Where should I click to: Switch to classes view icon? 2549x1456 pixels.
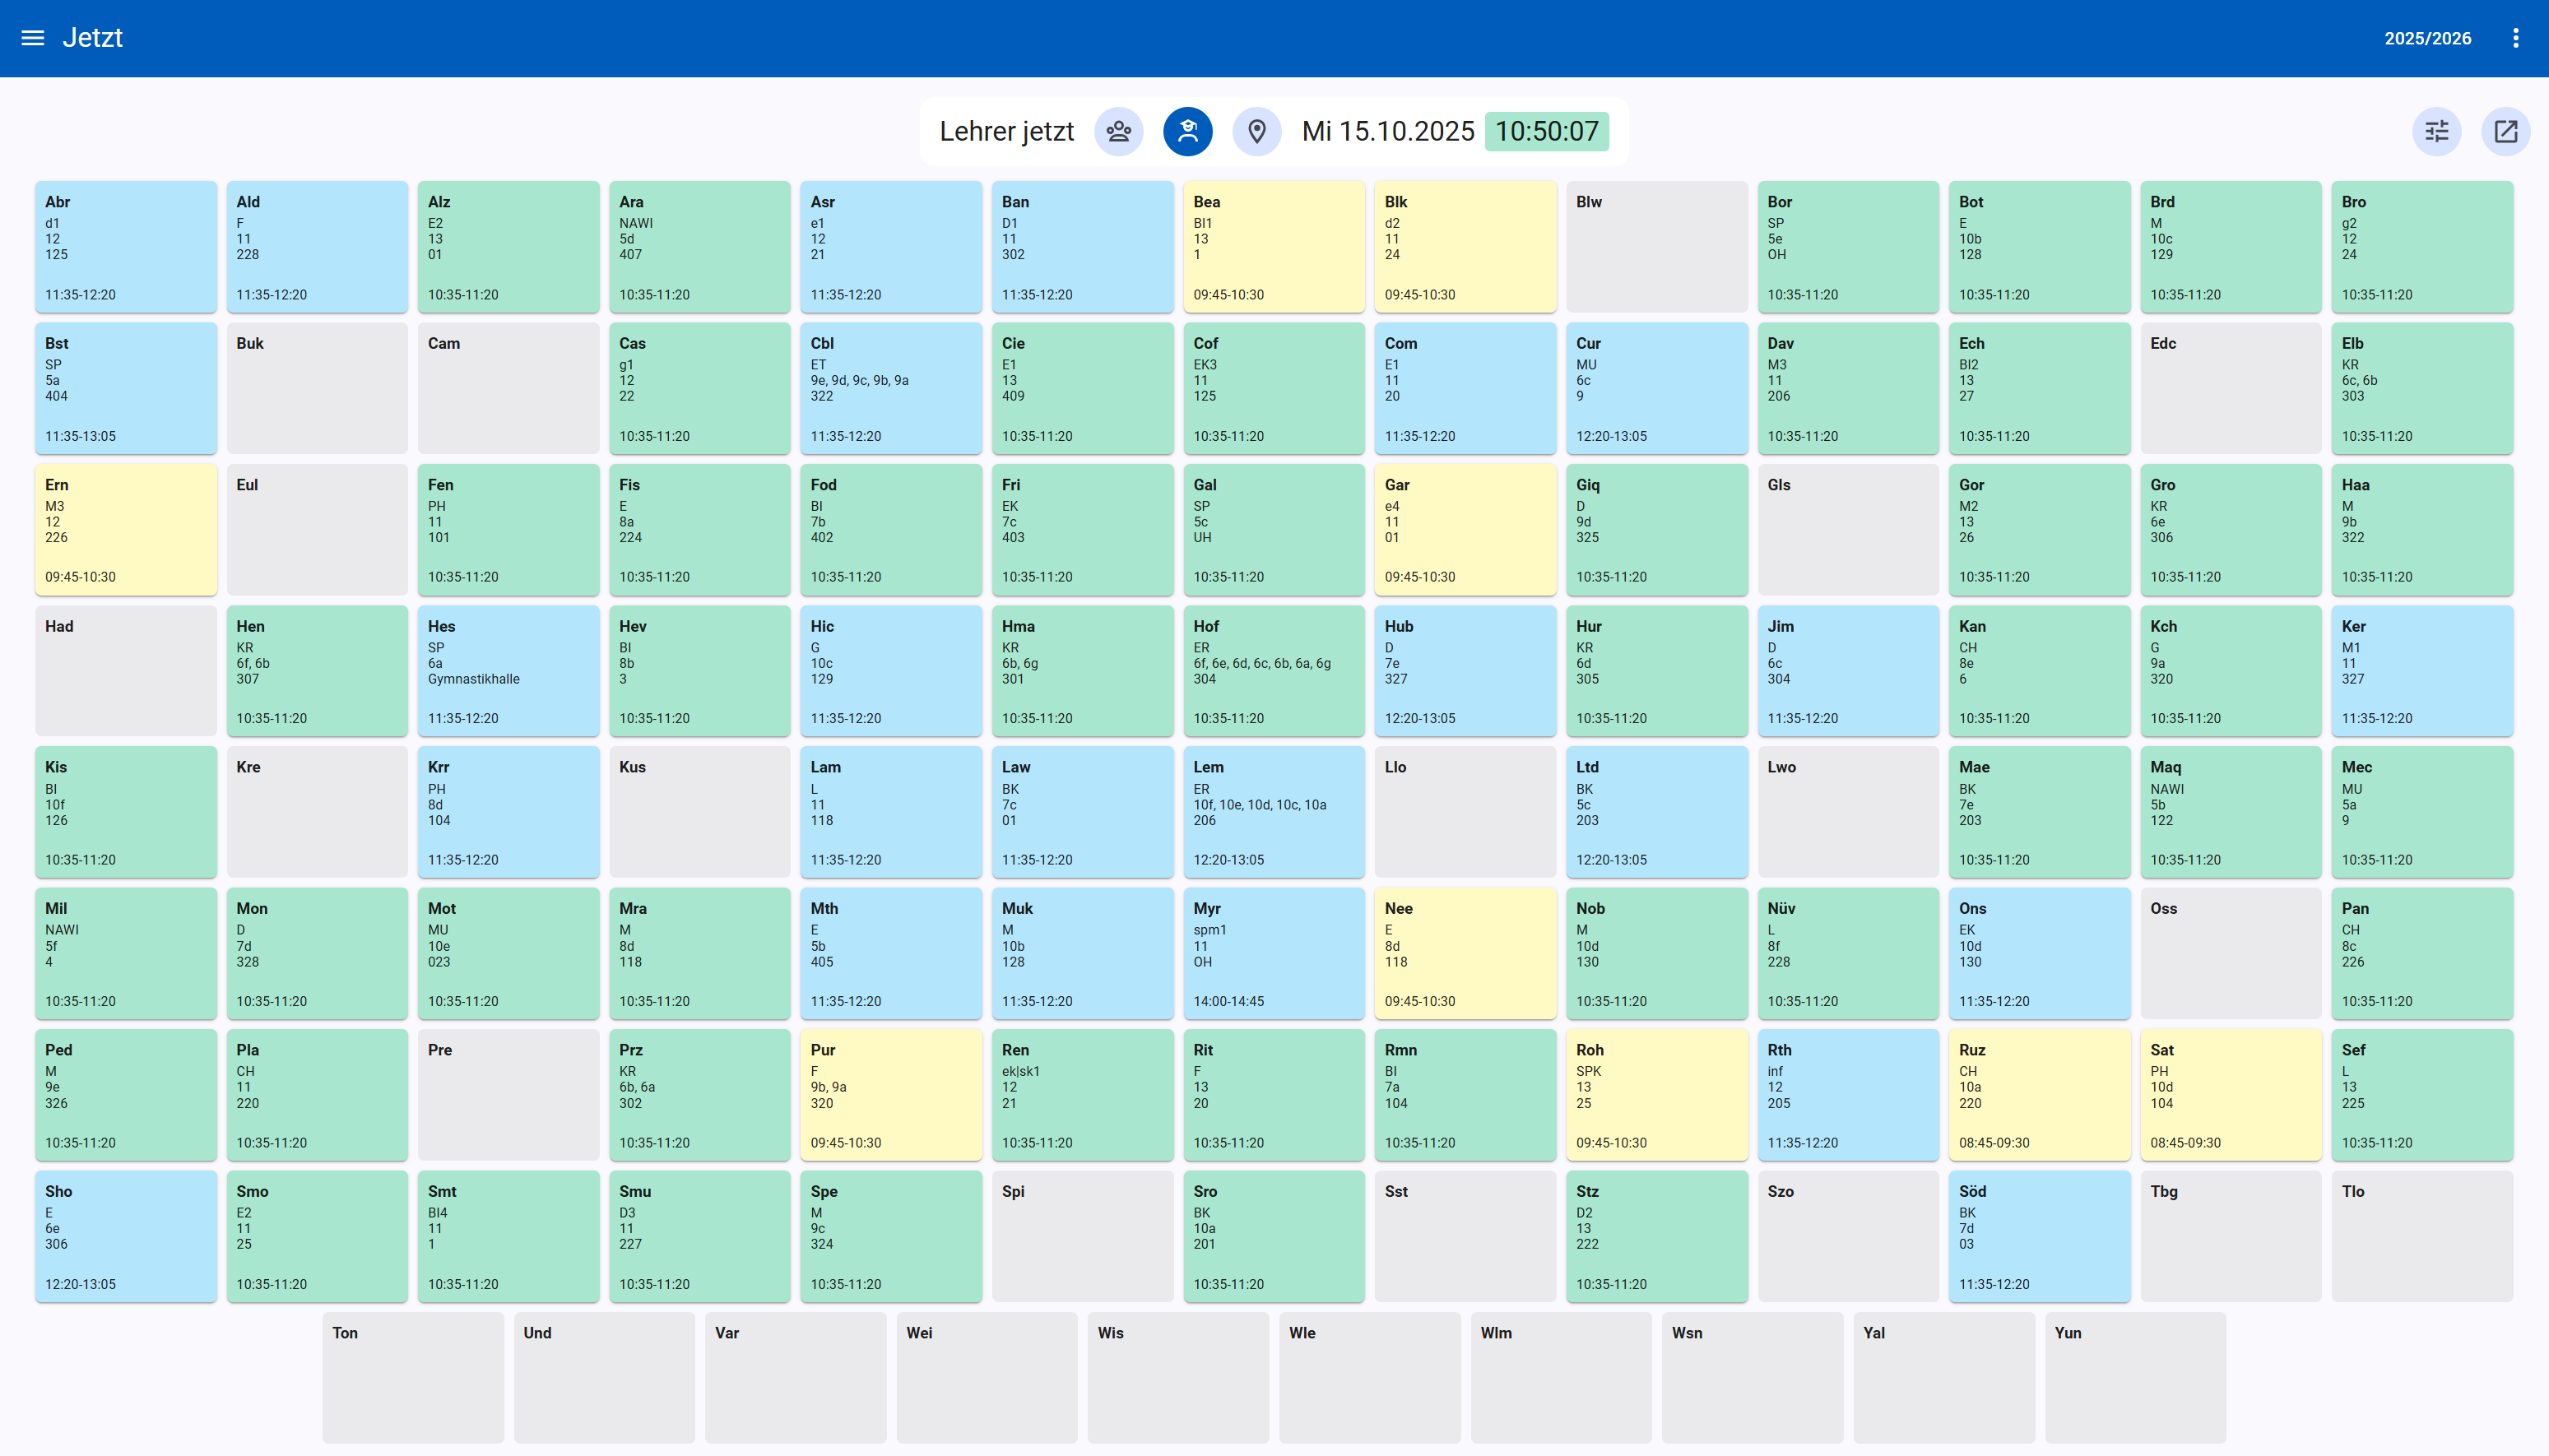[1118, 131]
